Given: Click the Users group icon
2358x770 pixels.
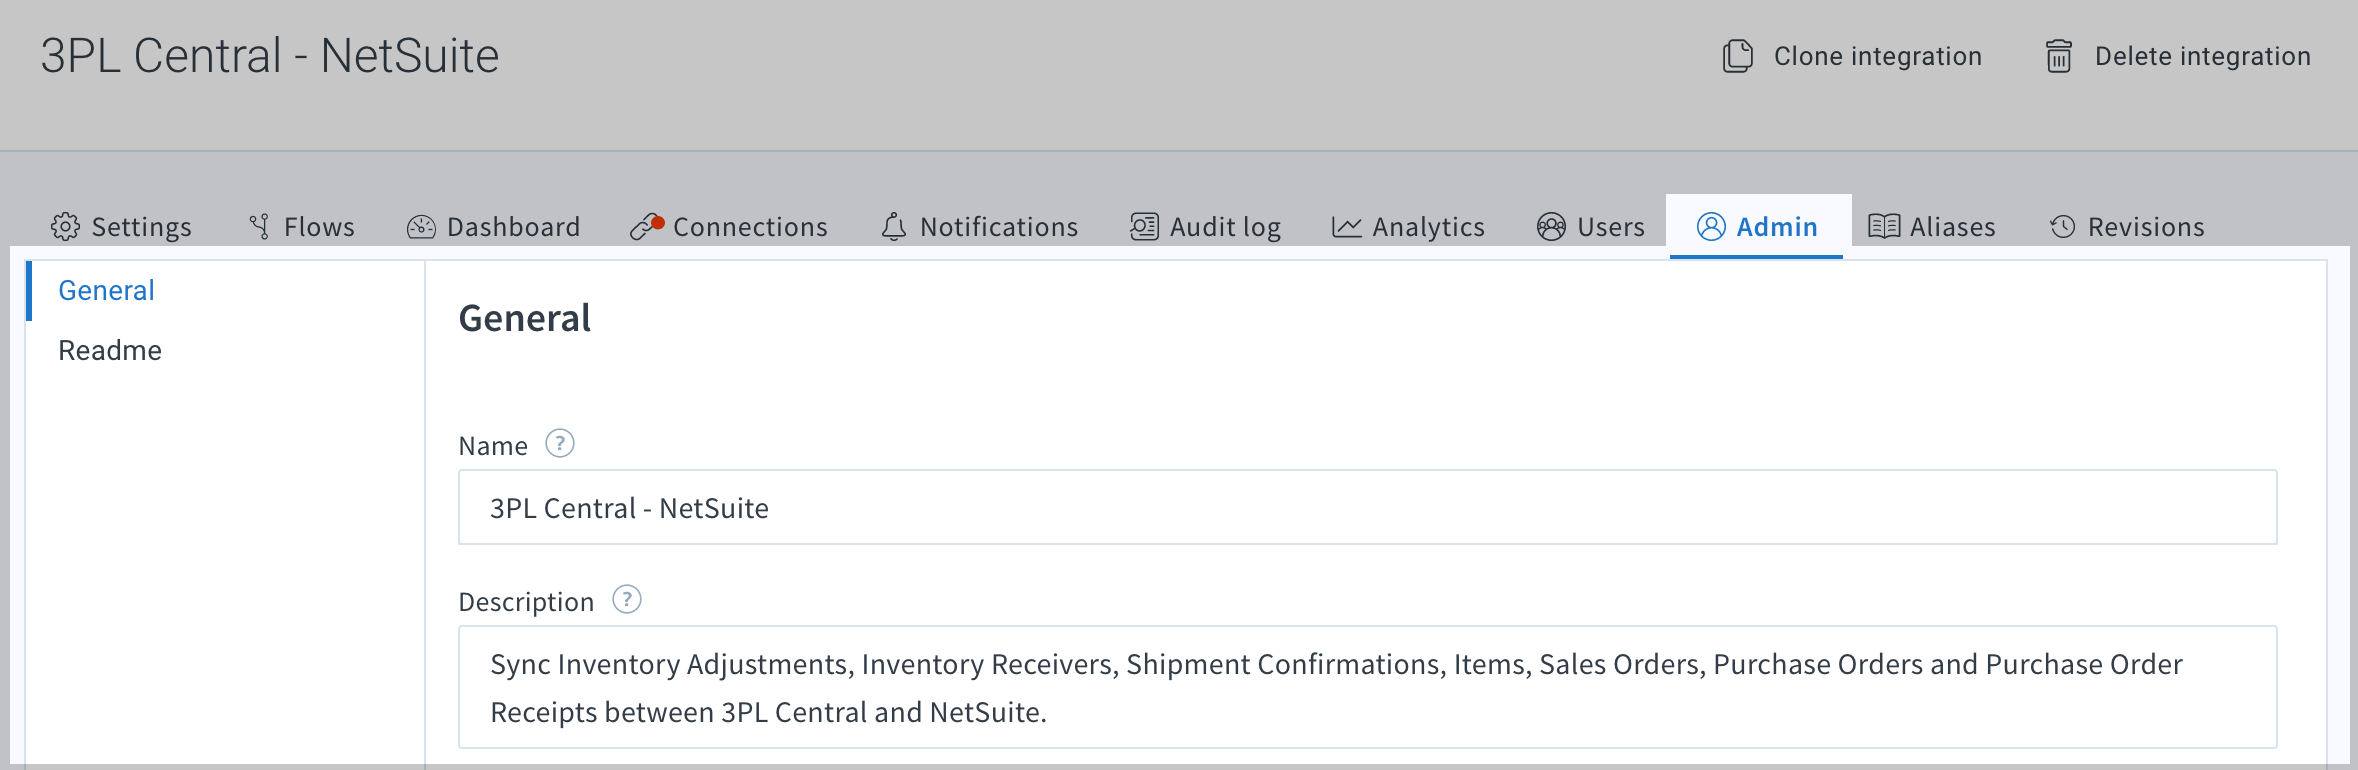Looking at the screenshot, I should [x=1551, y=227].
